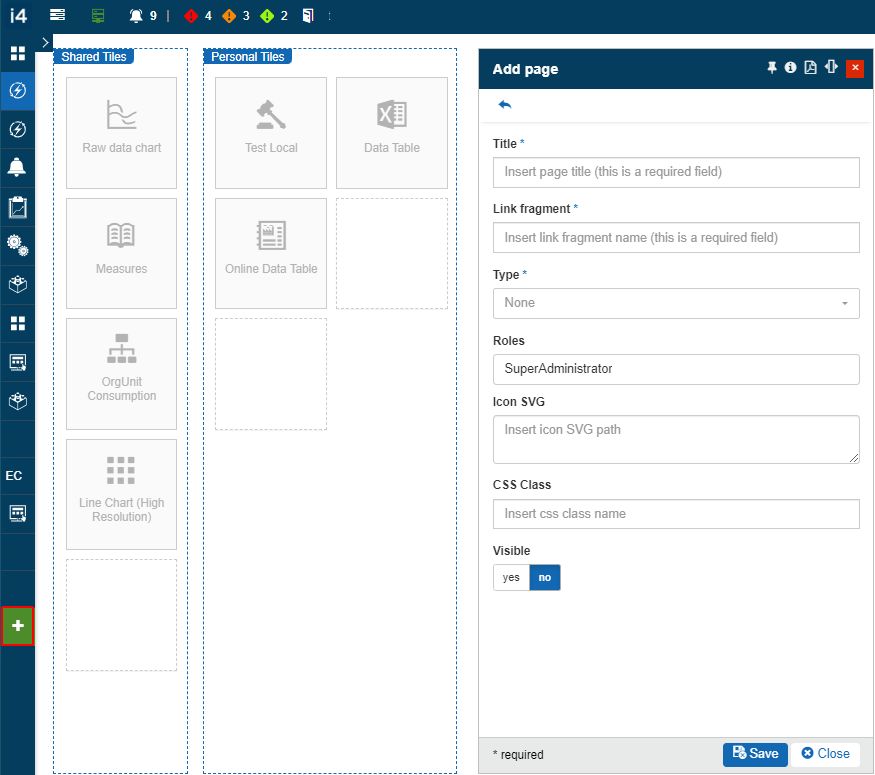Viewport: 875px width, 775px height.
Task: Open the top bar hamburger list menu
Action: [58, 16]
